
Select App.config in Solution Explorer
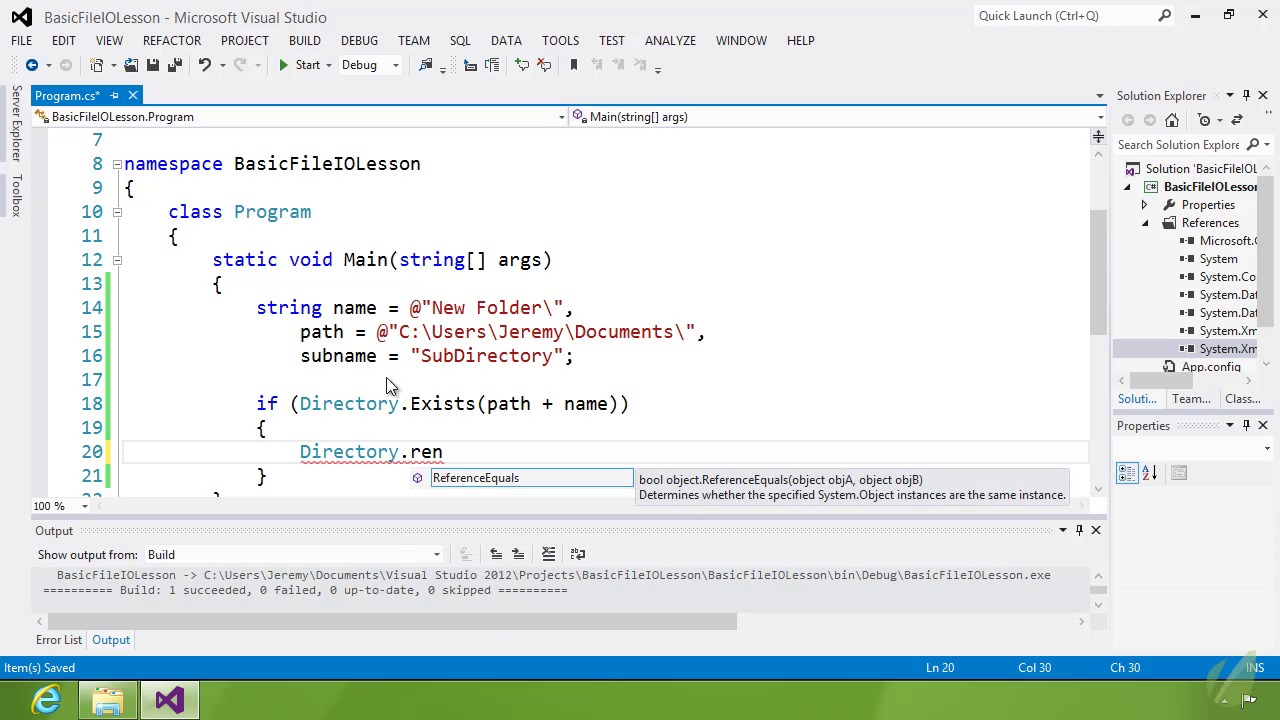click(x=1210, y=367)
